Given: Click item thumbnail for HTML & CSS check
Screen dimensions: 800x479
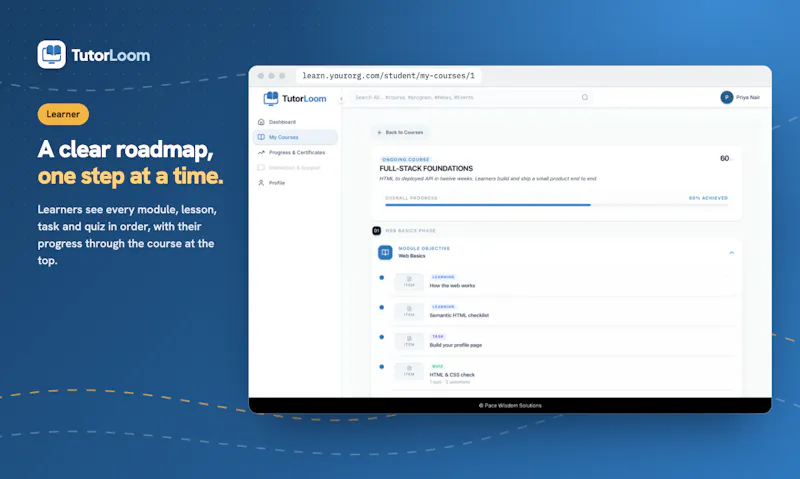Looking at the screenshot, I should [409, 371].
